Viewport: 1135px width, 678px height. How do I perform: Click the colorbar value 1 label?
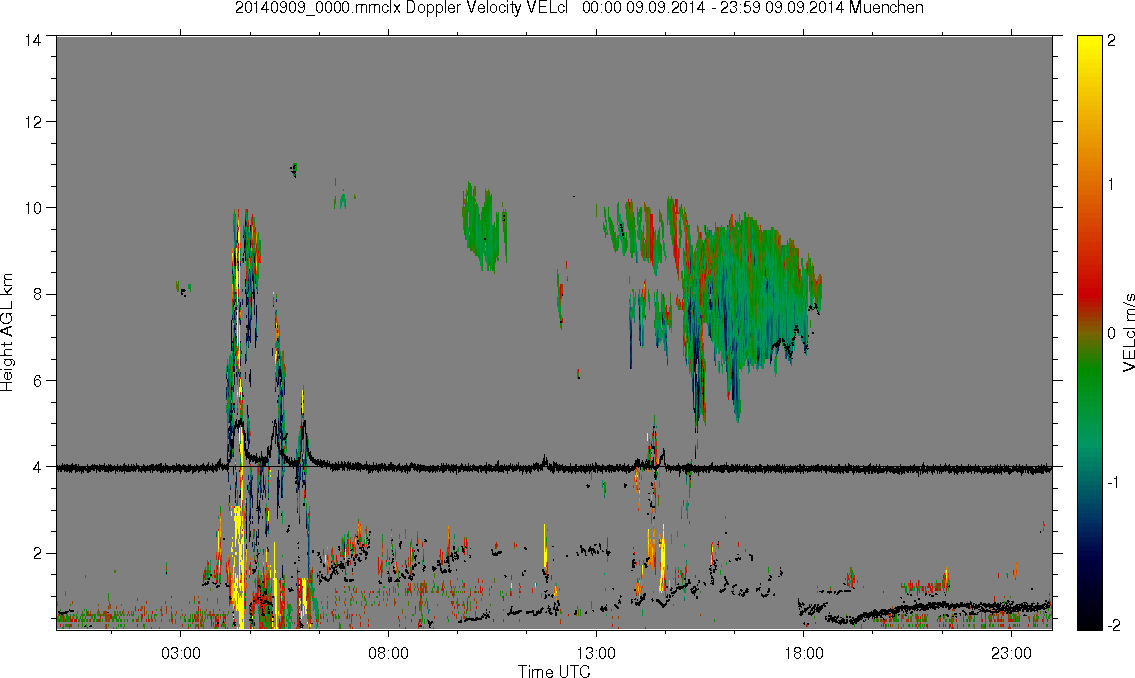click(1111, 185)
